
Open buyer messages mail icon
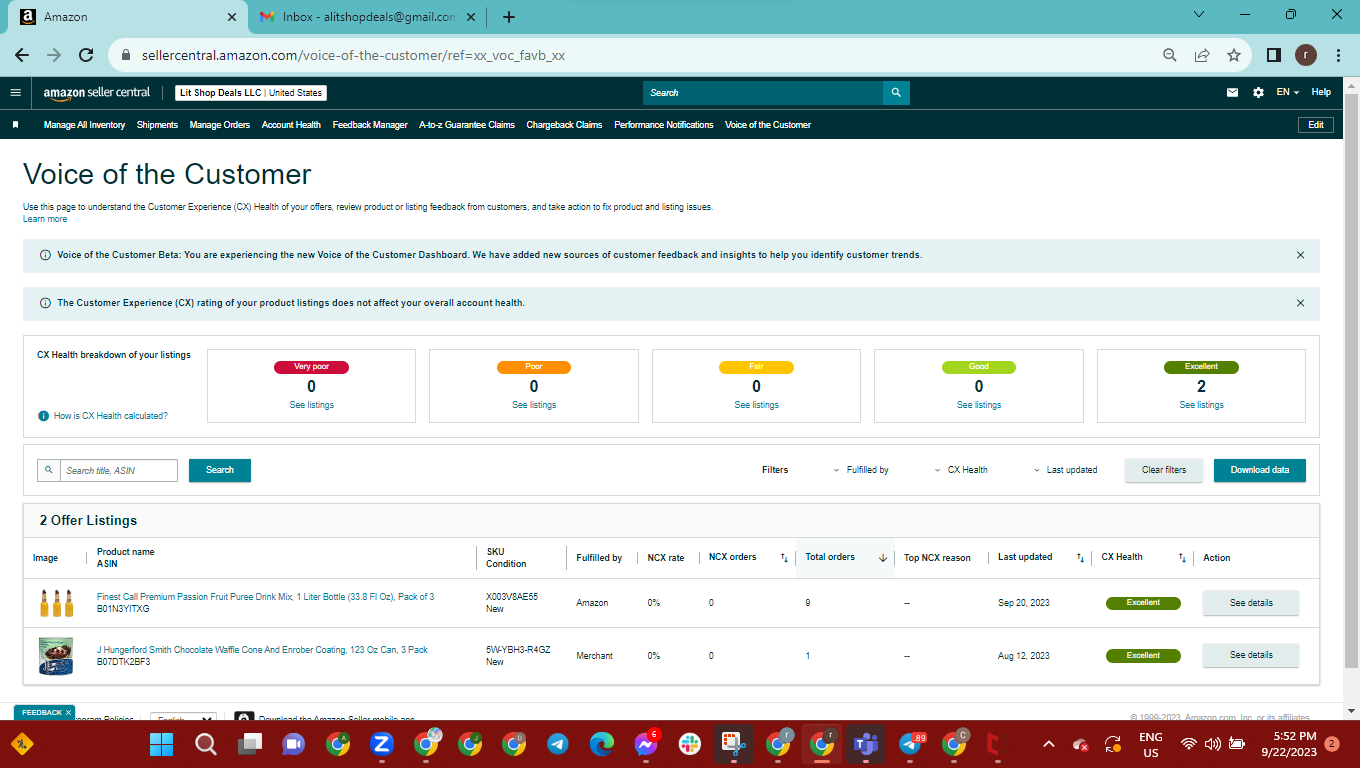tap(1232, 92)
